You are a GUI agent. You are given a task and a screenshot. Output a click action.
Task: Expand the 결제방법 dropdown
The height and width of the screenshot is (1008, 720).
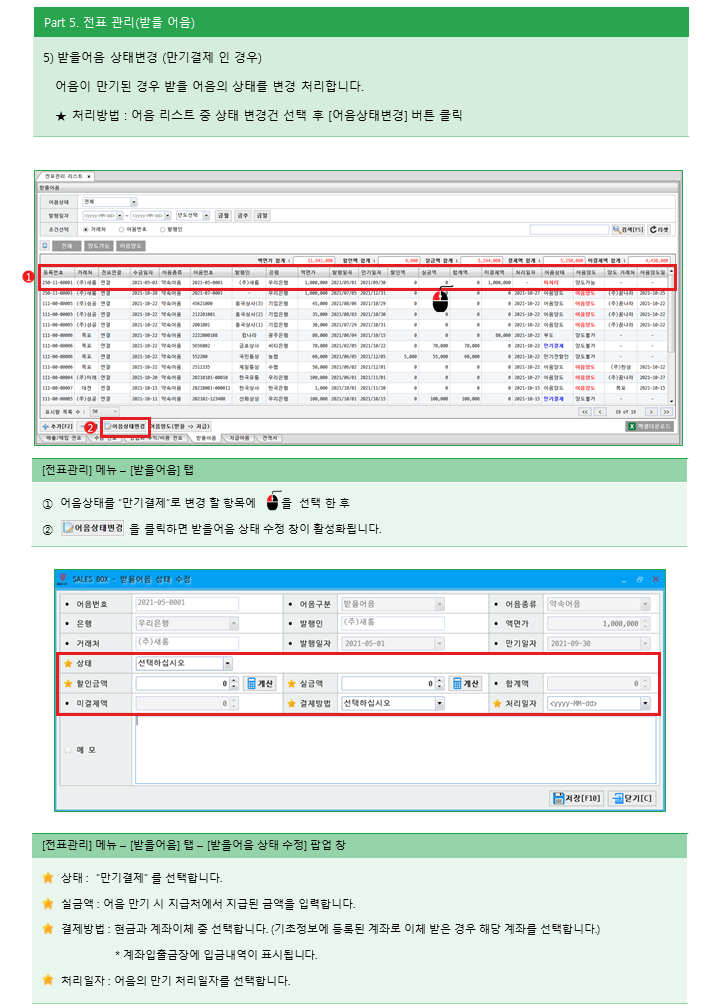tap(439, 703)
